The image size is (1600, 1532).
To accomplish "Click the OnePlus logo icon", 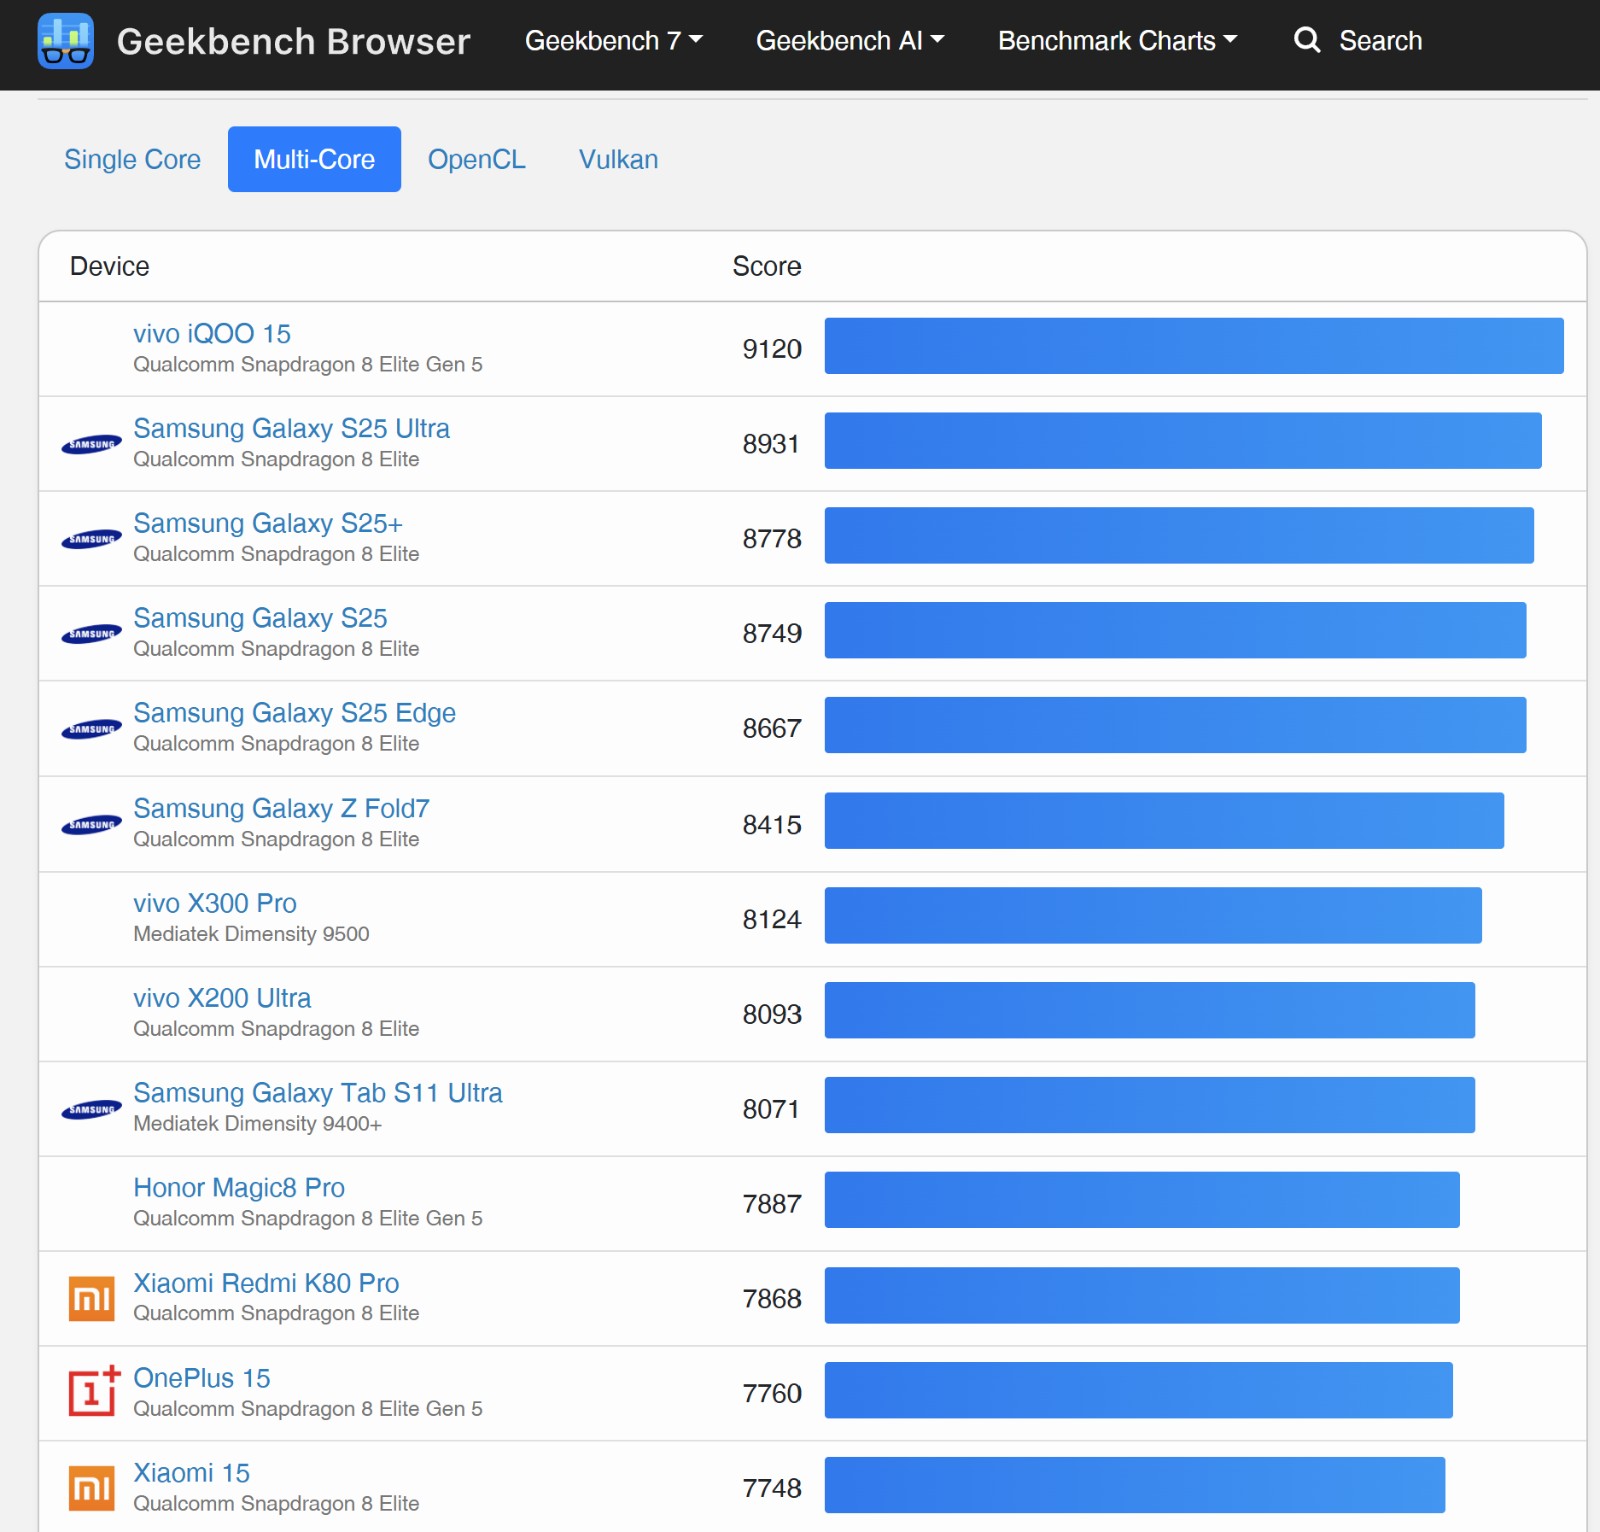I will point(94,1391).
